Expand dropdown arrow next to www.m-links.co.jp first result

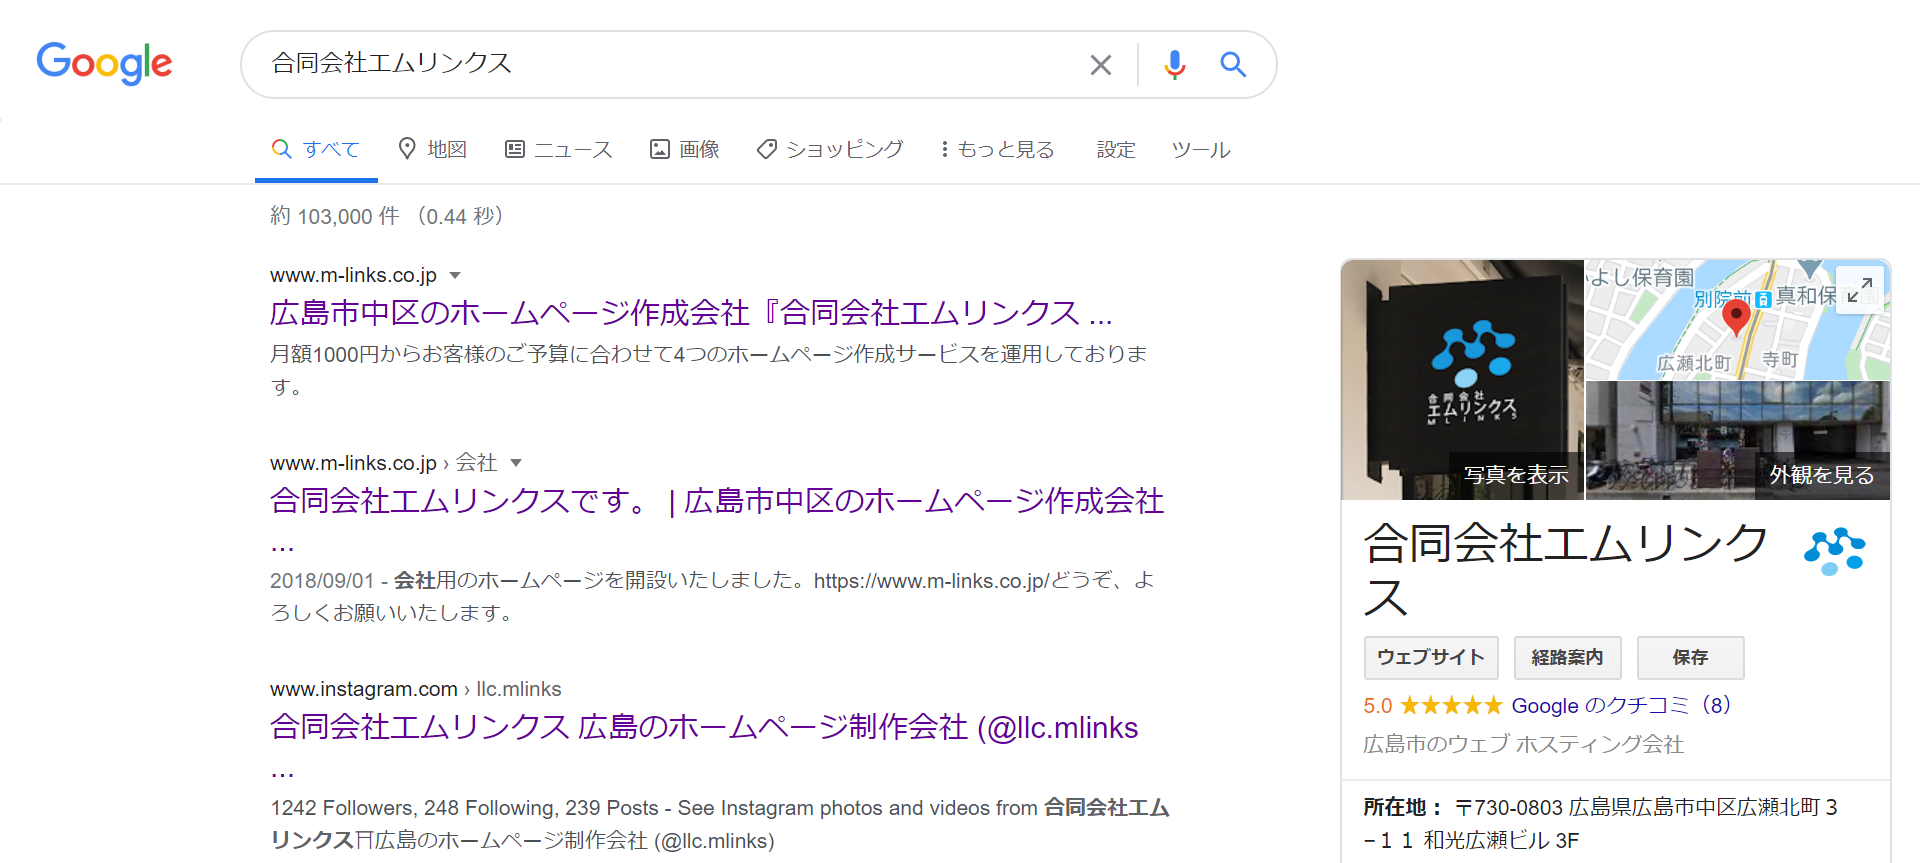coord(455,275)
